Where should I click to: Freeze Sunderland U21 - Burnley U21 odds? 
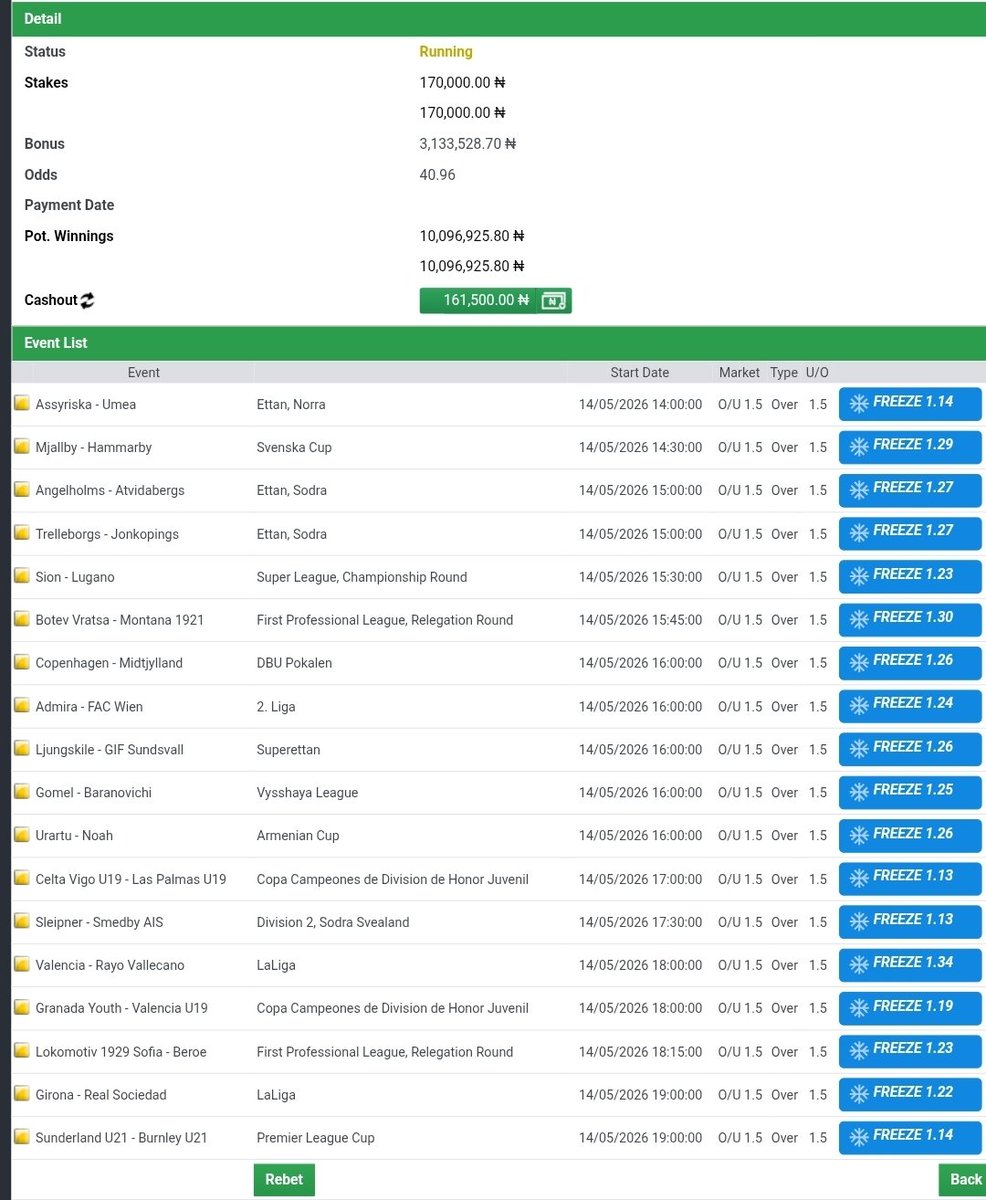tap(910, 1137)
